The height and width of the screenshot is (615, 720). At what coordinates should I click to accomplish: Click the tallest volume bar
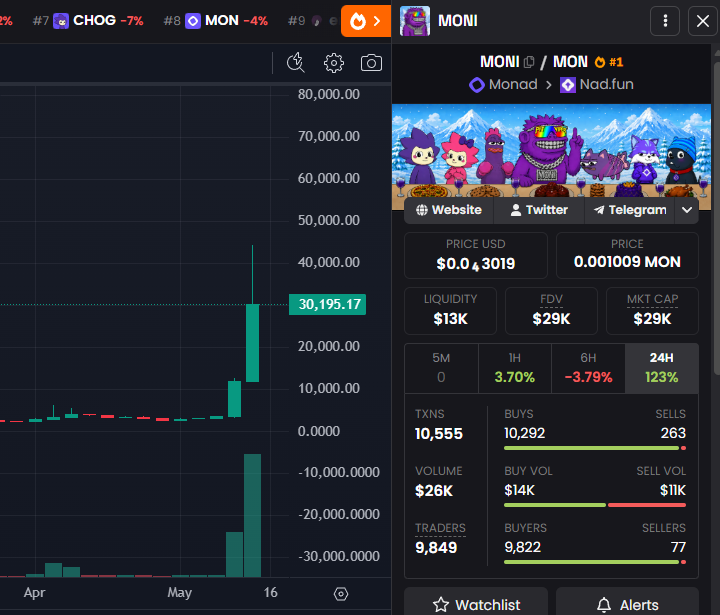252,515
